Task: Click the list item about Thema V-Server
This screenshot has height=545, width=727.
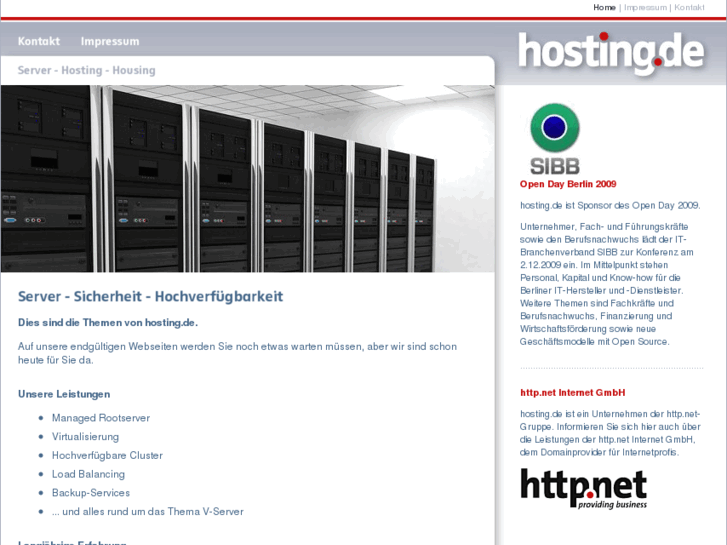Action: click(x=147, y=512)
